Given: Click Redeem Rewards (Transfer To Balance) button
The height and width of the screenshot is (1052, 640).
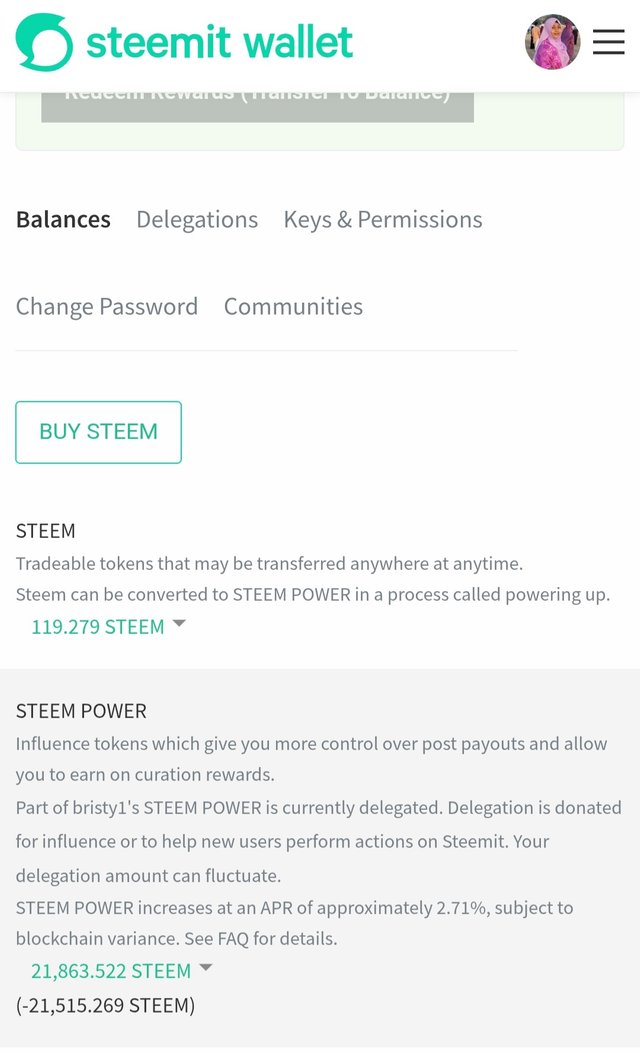Looking at the screenshot, I should (x=258, y=107).
